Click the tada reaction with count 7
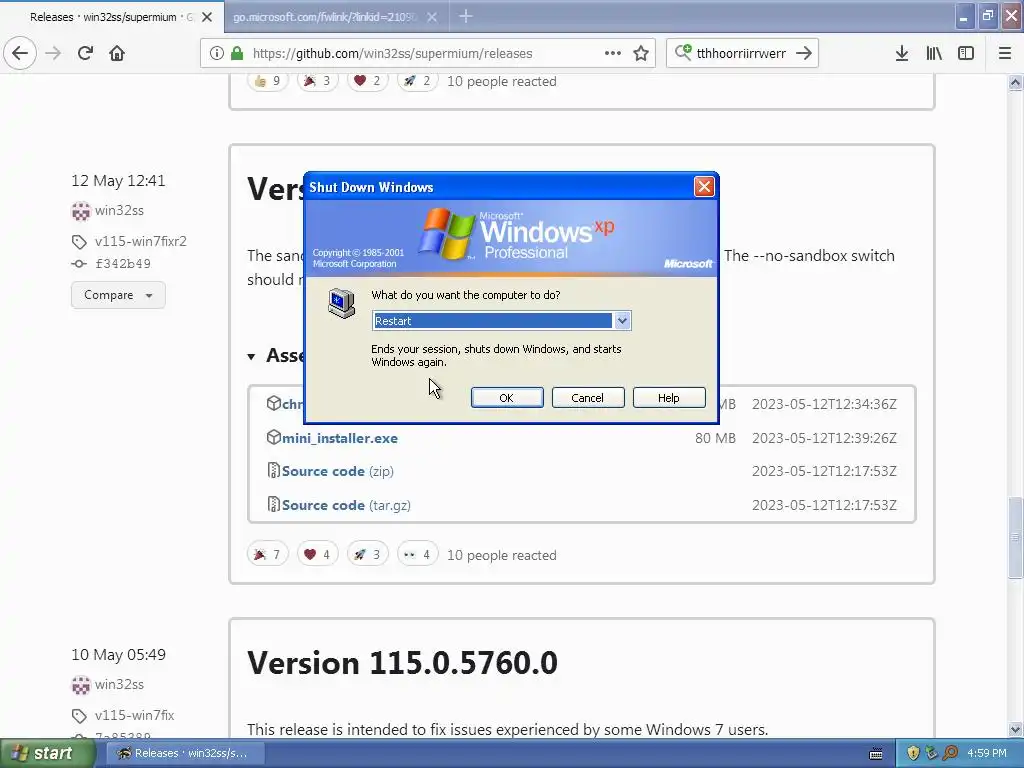This screenshot has width=1024, height=768. (267, 554)
